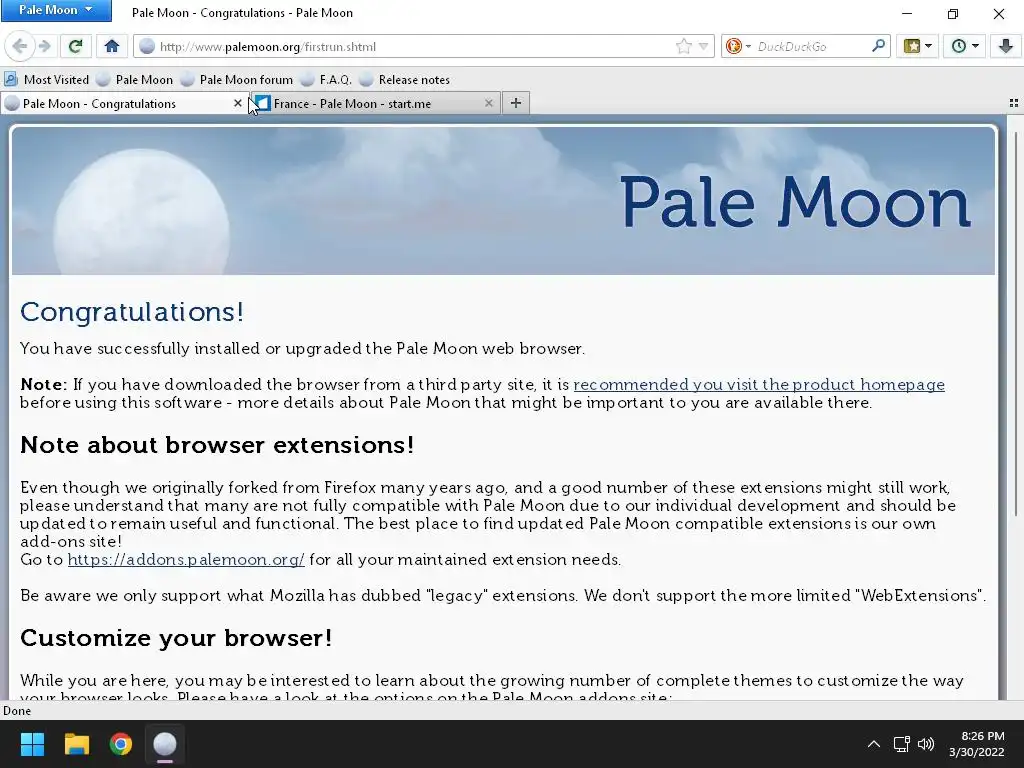Open the history clock toolbar button

964,46
